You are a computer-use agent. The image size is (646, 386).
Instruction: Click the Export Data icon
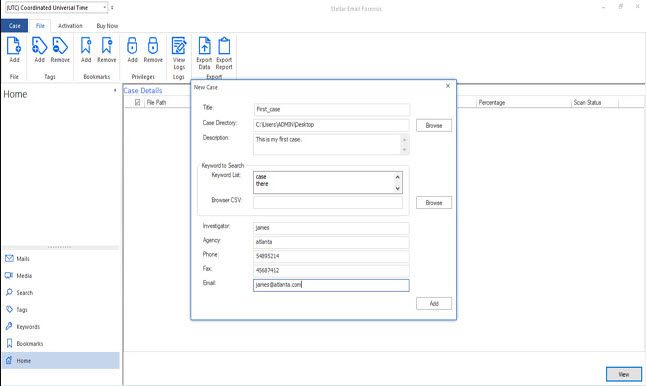pyautogui.click(x=204, y=46)
